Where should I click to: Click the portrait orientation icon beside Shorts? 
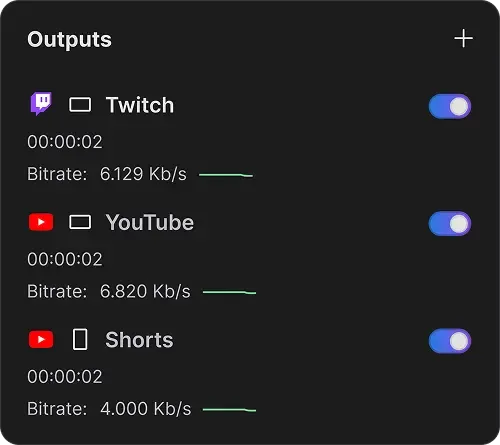point(80,339)
